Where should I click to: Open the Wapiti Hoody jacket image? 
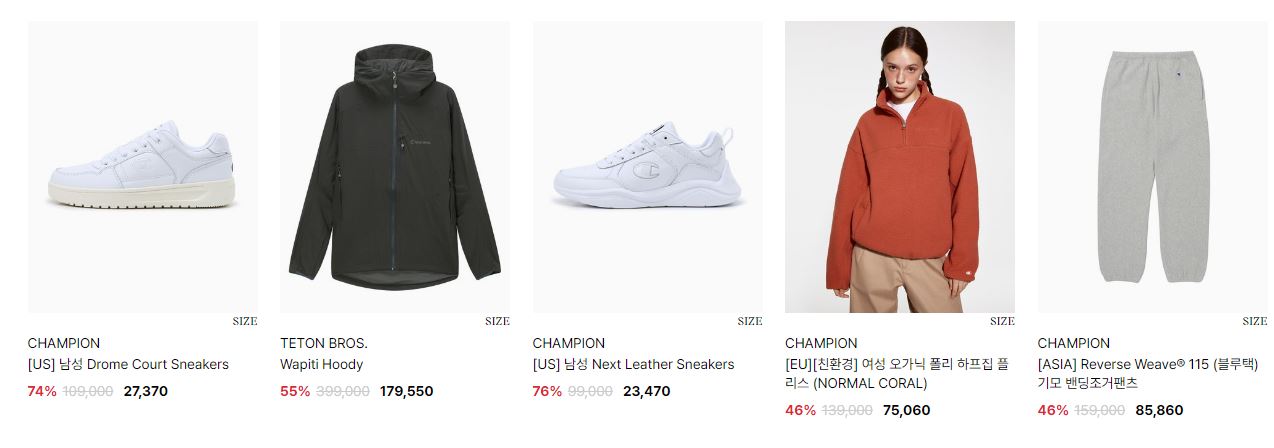tap(395, 167)
